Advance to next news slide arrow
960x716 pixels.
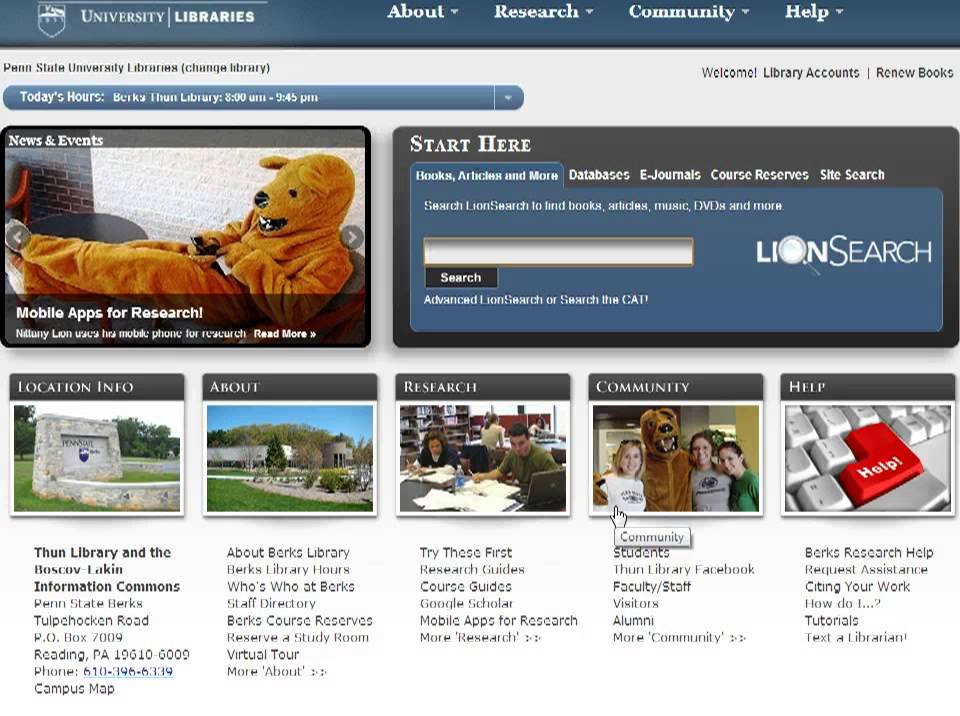click(x=351, y=237)
